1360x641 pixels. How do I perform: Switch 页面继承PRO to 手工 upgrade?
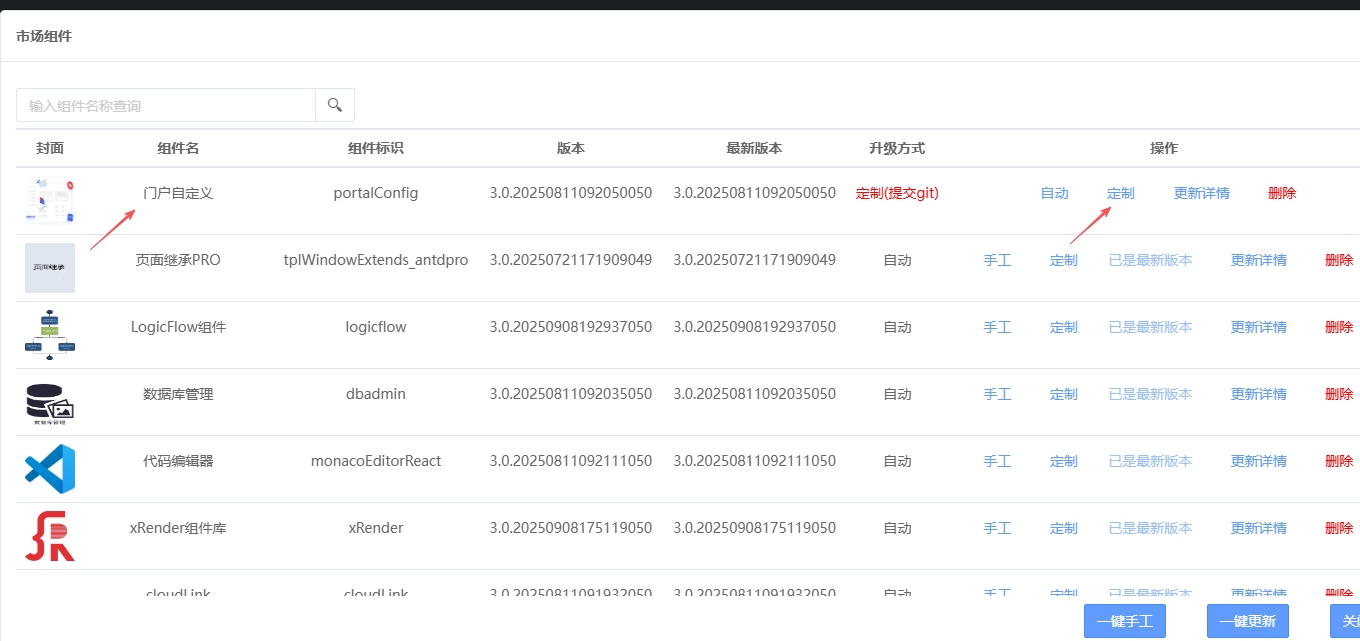[x=998, y=260]
